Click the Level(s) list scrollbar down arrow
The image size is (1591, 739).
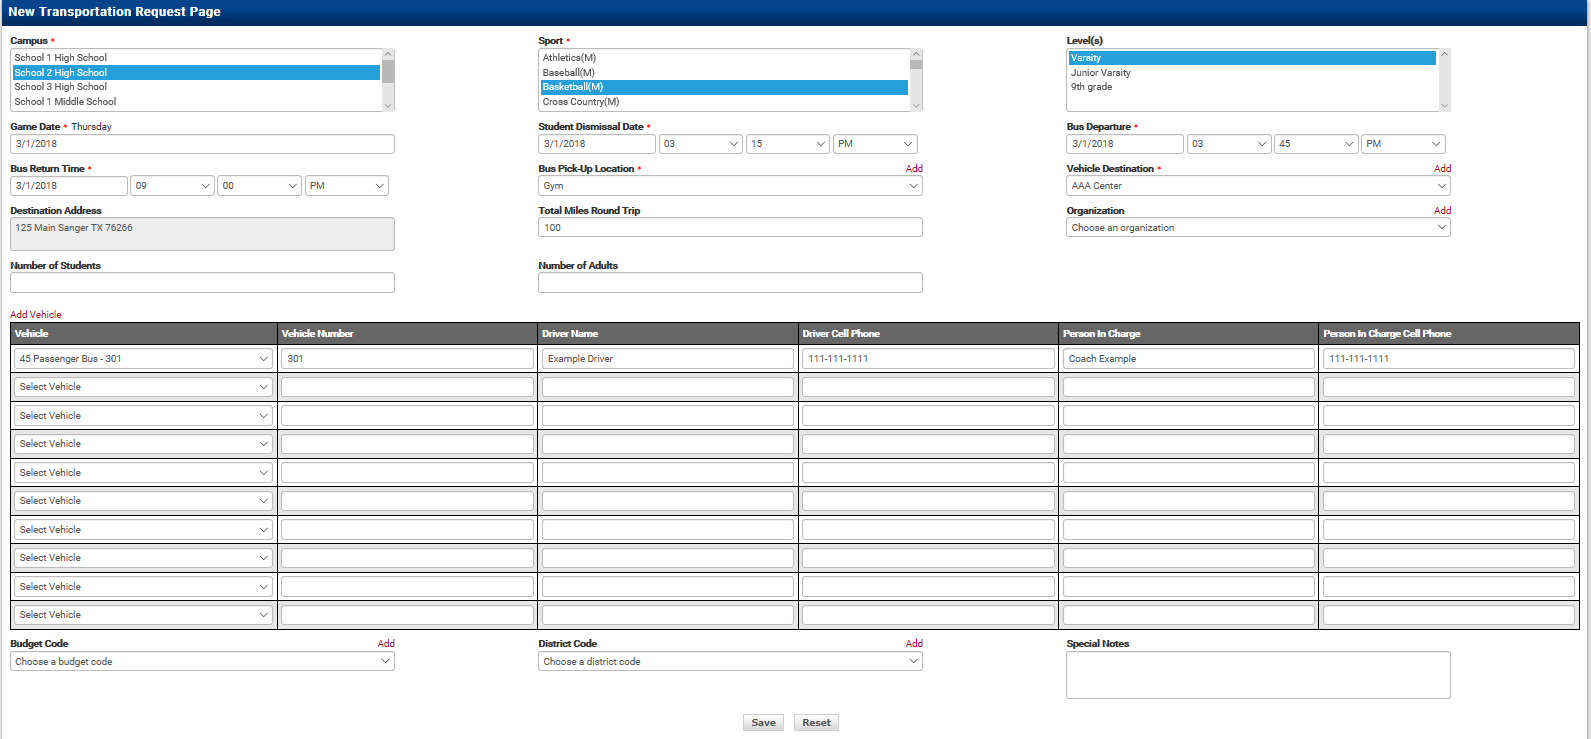click(x=1444, y=104)
